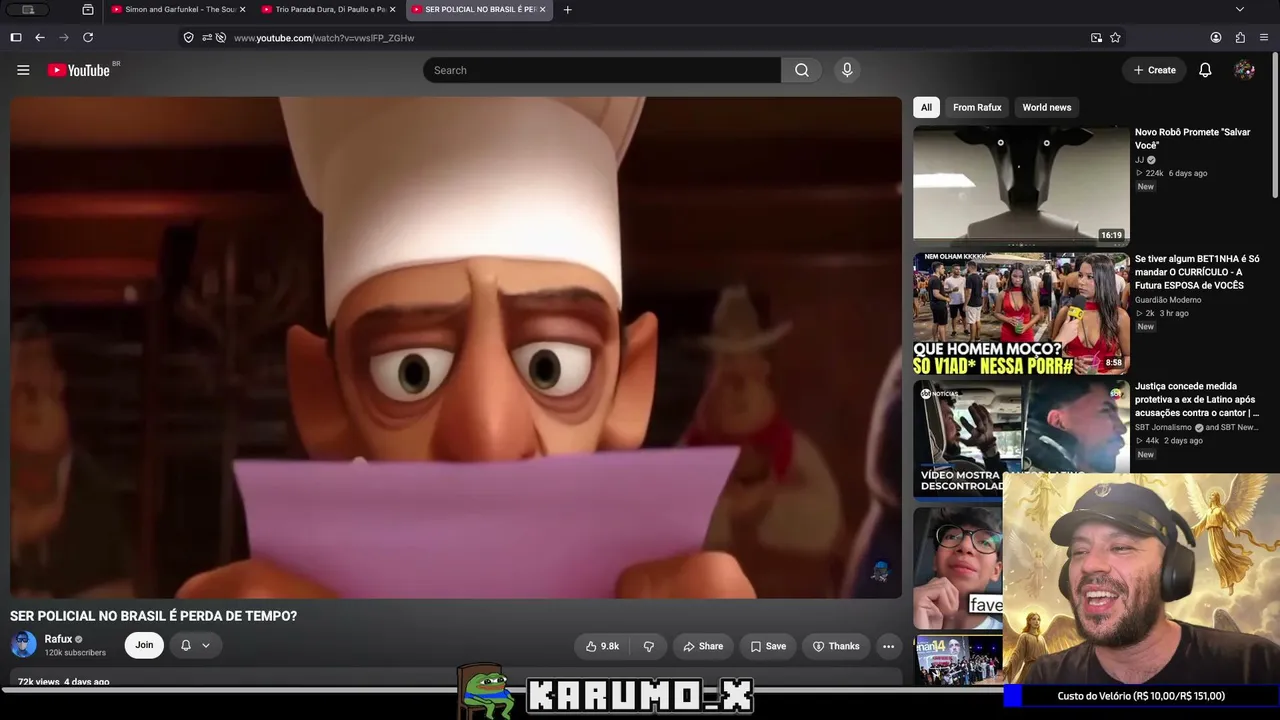Open the recent browsing history icon in the tab bar

pyautogui.click(x=88, y=10)
